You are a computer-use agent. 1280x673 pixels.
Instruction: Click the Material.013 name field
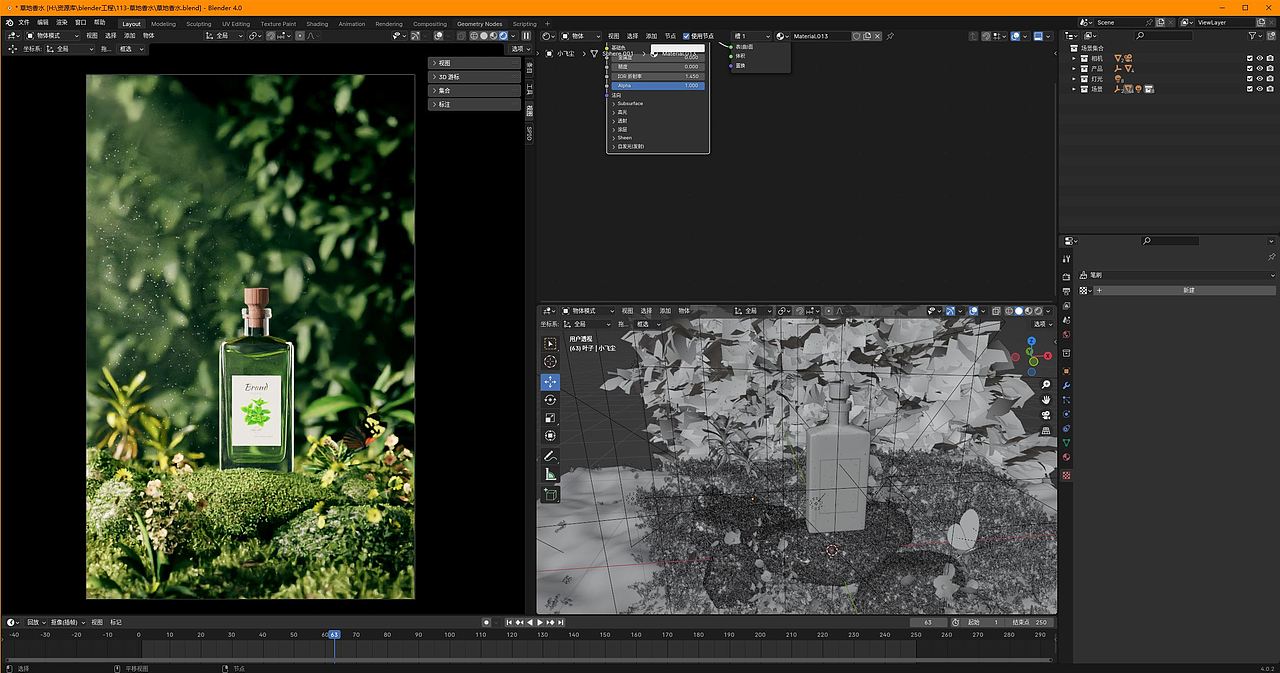click(x=820, y=36)
